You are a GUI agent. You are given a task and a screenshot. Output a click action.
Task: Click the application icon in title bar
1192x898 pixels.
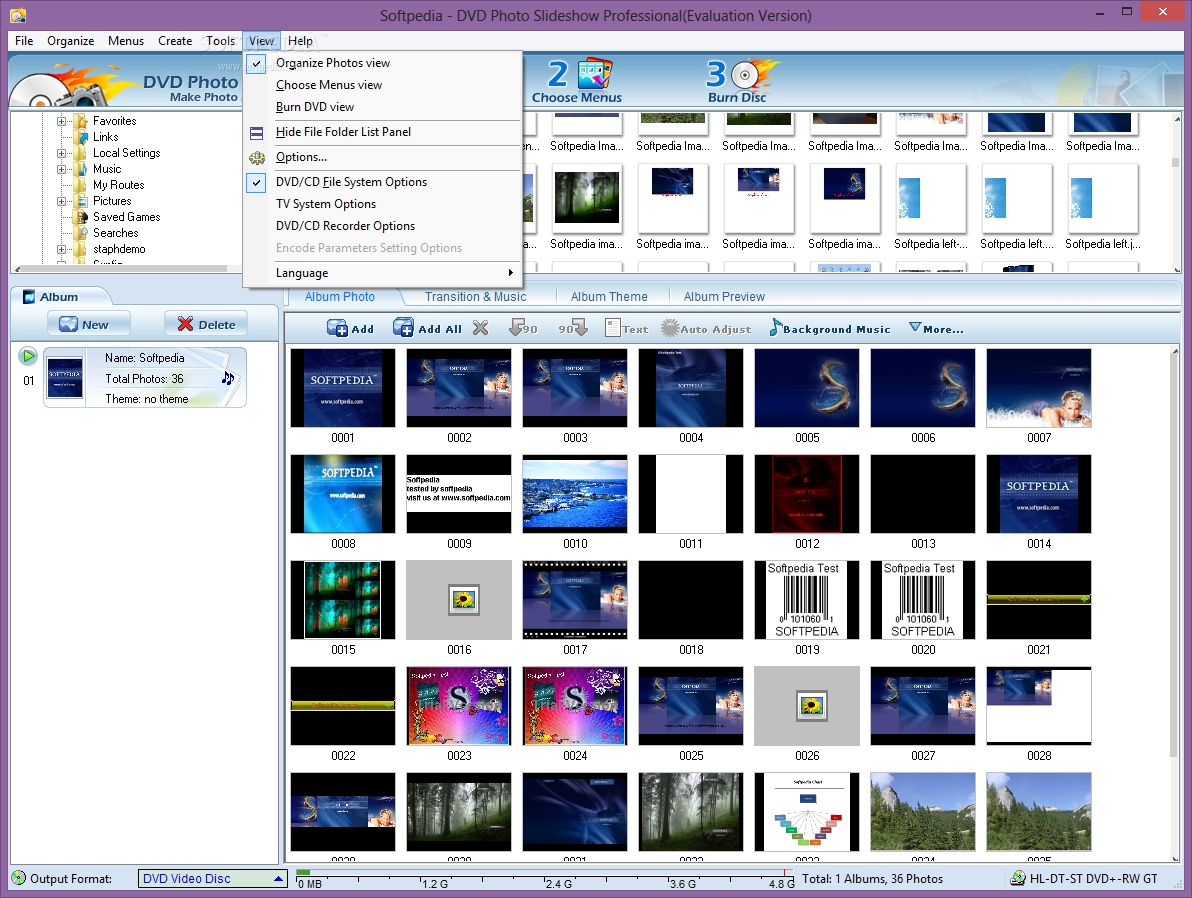click(17, 14)
